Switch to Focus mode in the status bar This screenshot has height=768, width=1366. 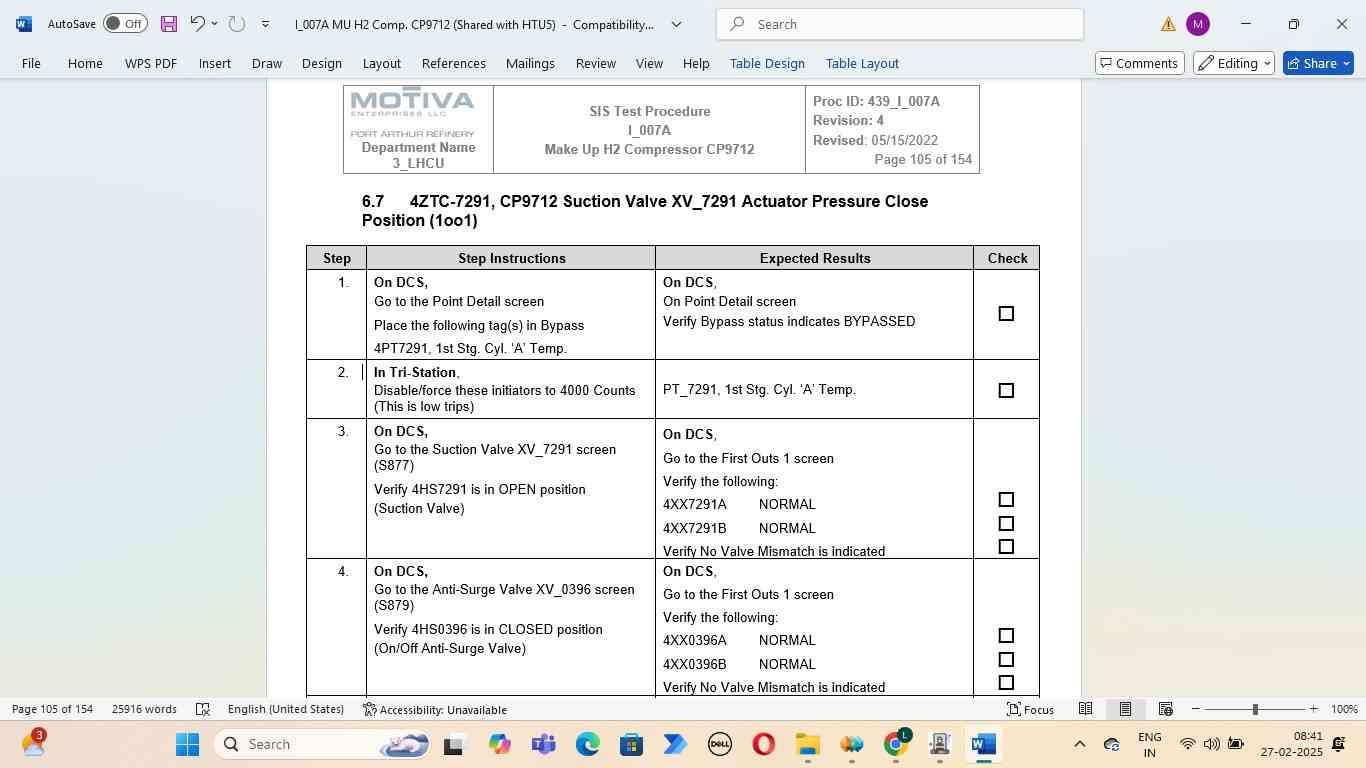point(1030,709)
